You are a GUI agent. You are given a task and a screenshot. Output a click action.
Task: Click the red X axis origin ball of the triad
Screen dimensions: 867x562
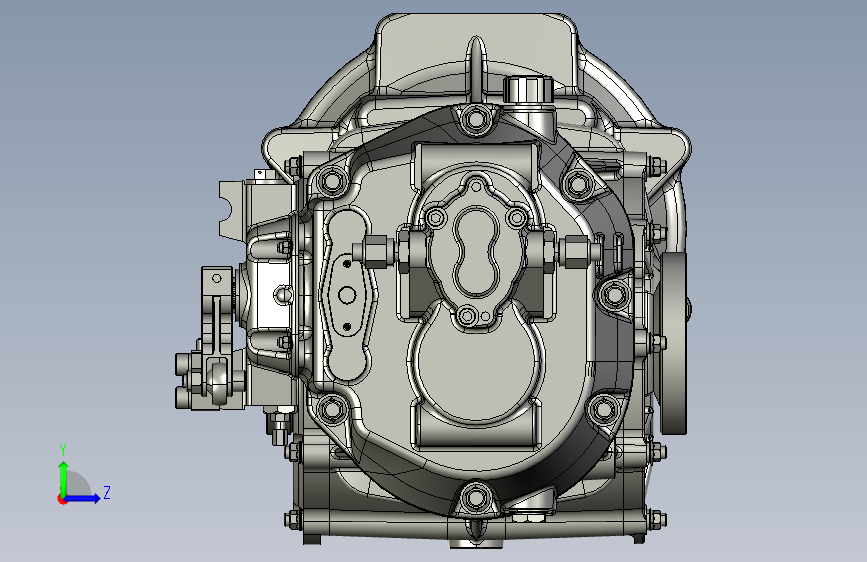(x=62, y=499)
